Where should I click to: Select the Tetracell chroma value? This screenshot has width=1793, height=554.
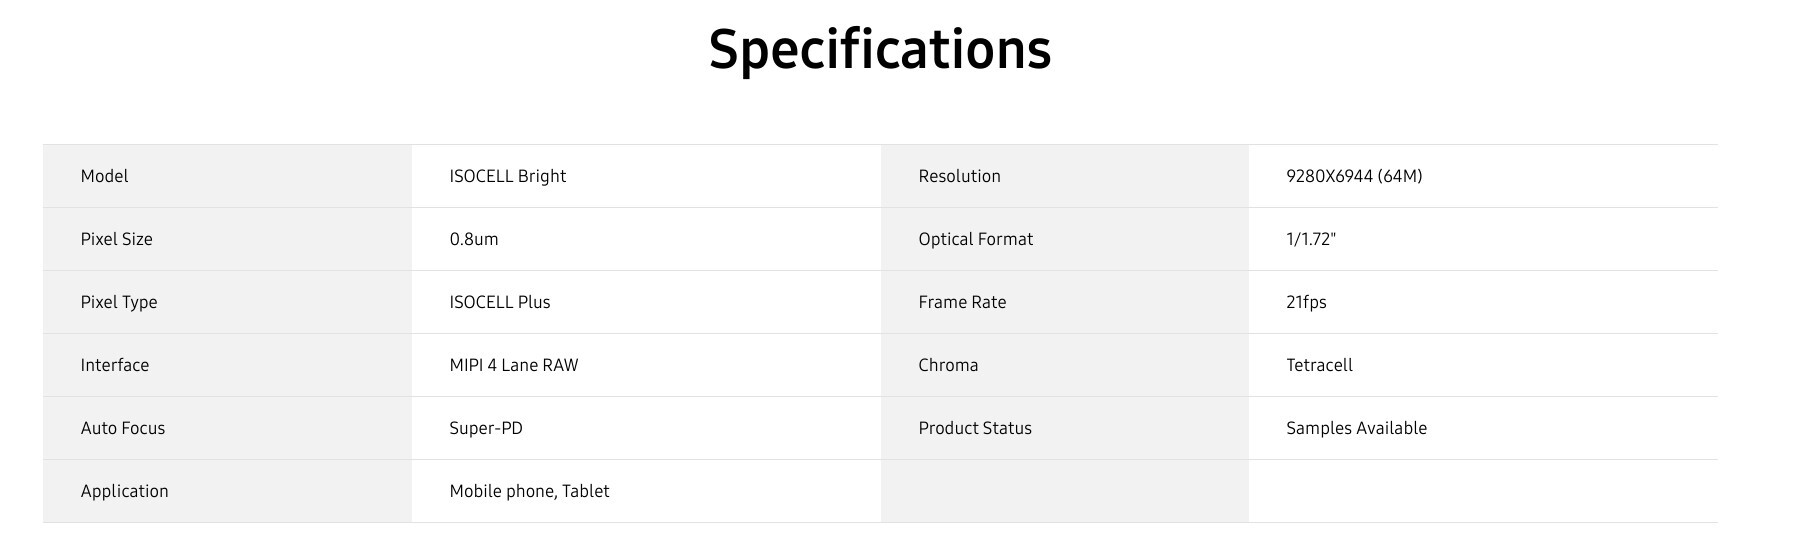[x=1319, y=365]
